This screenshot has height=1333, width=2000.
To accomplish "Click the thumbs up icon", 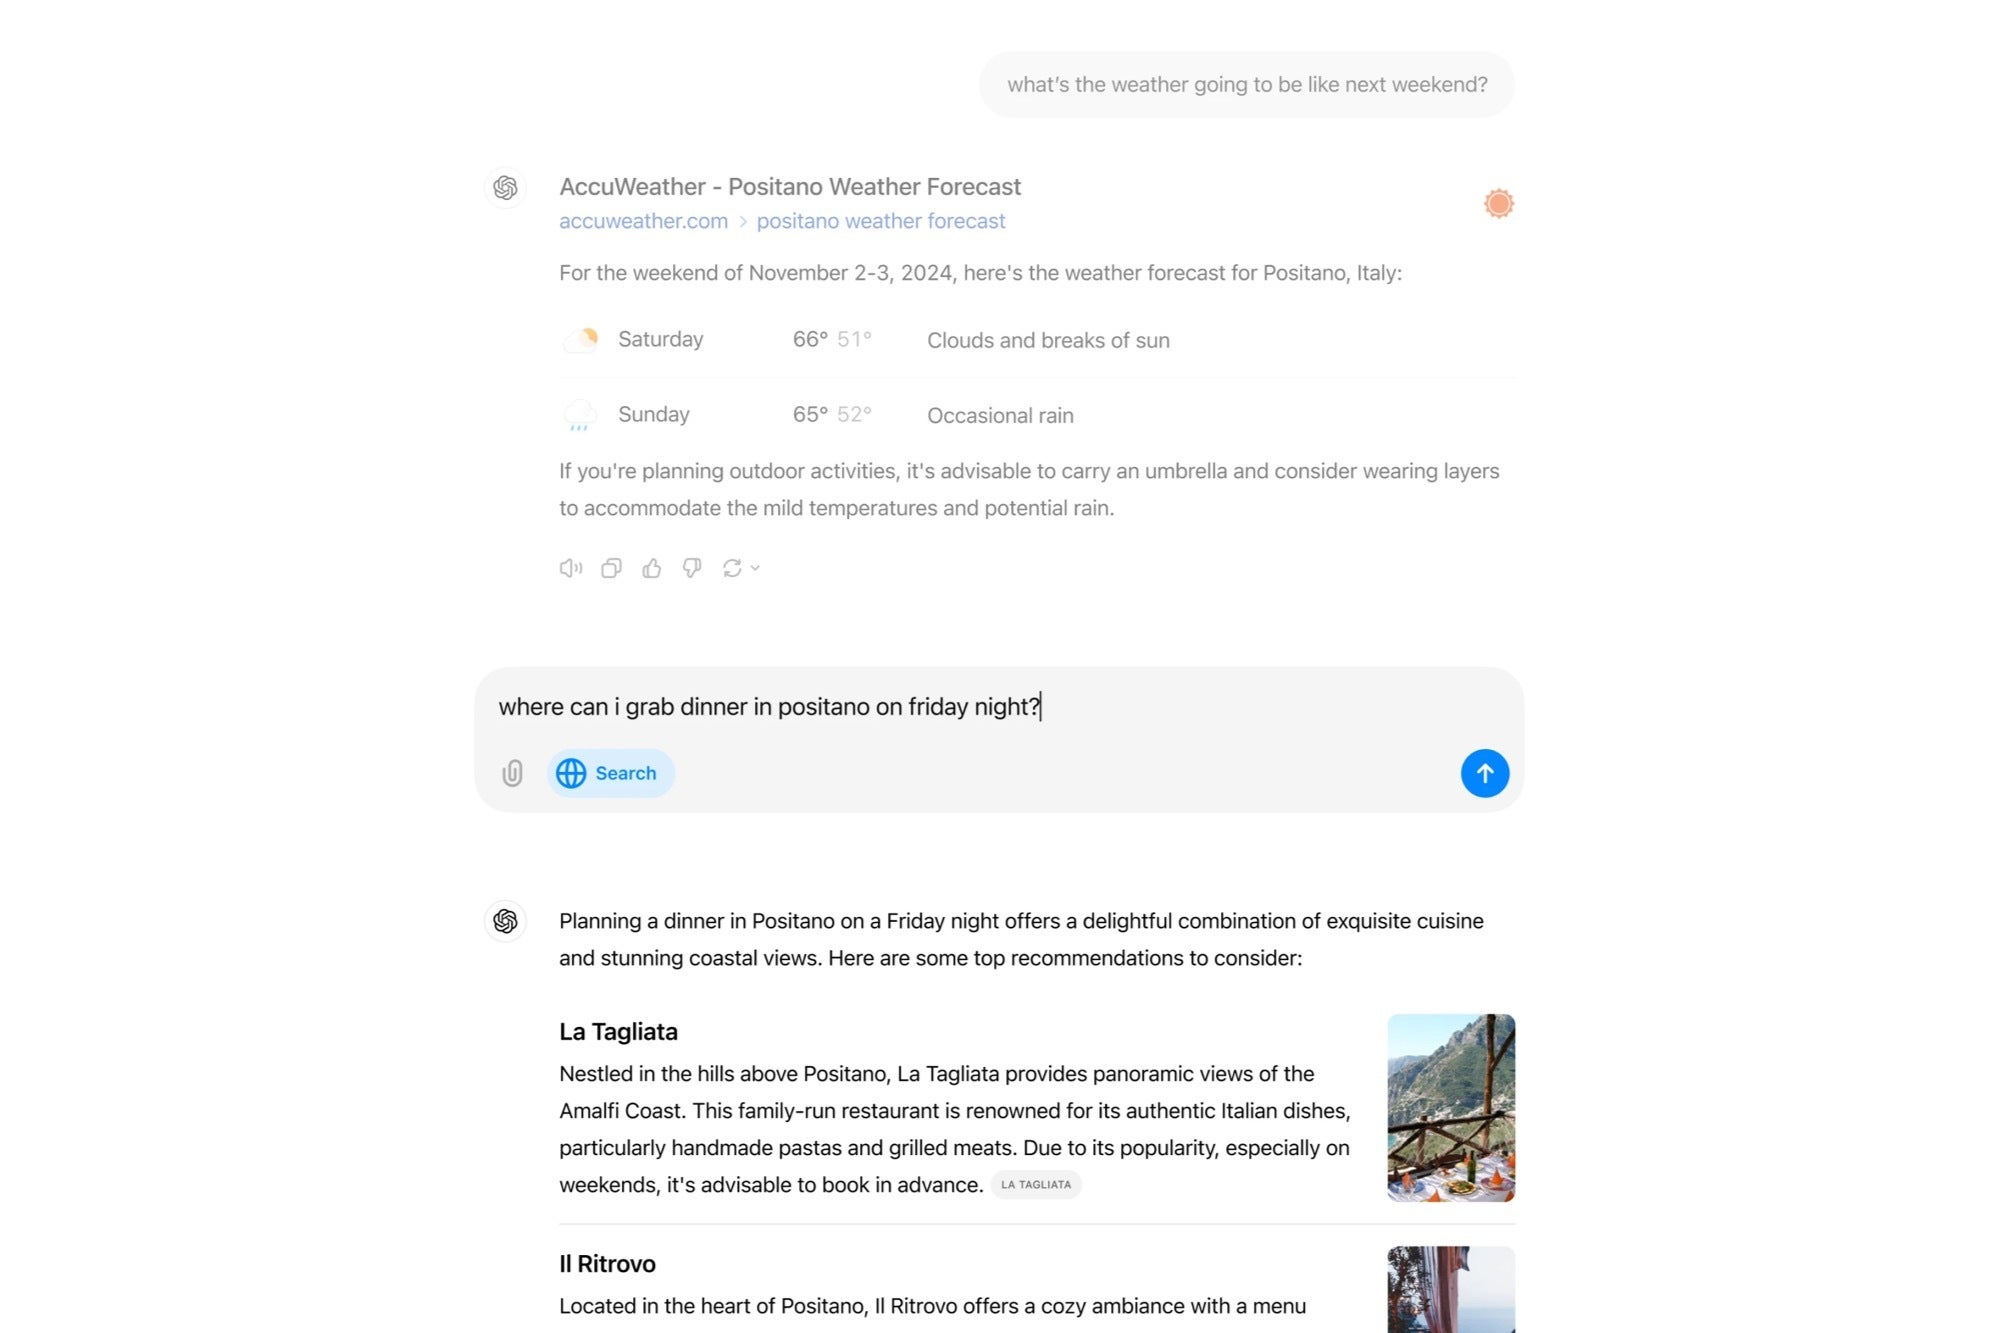I will point(651,568).
